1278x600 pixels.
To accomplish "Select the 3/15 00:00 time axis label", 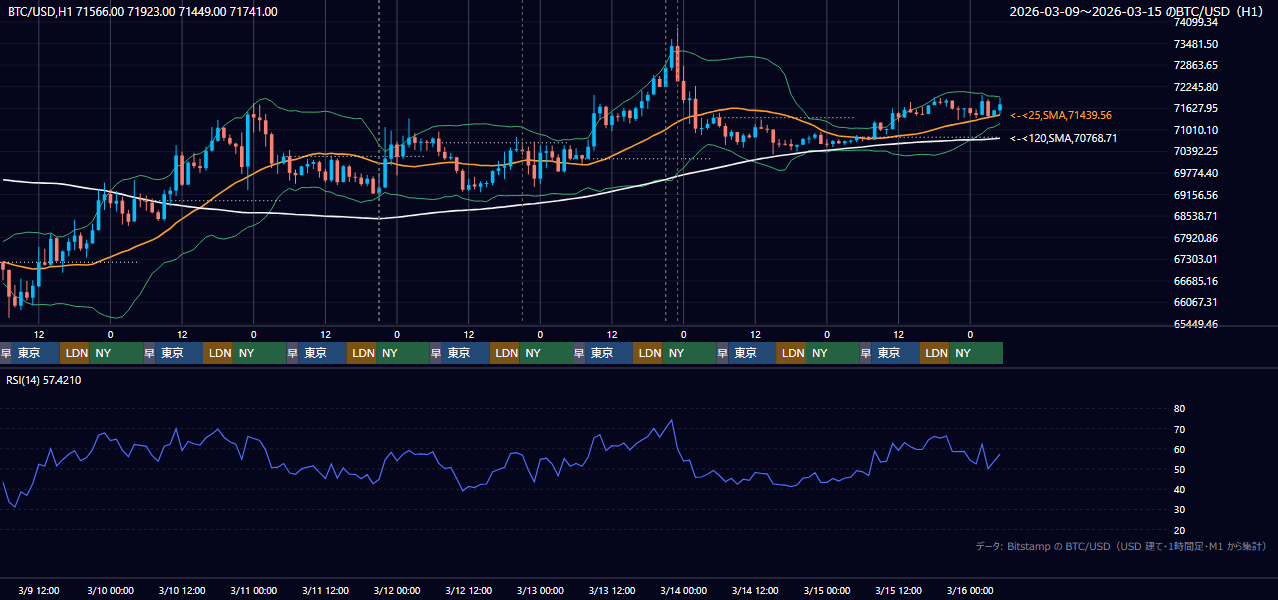I will pyautogui.click(x=827, y=590).
